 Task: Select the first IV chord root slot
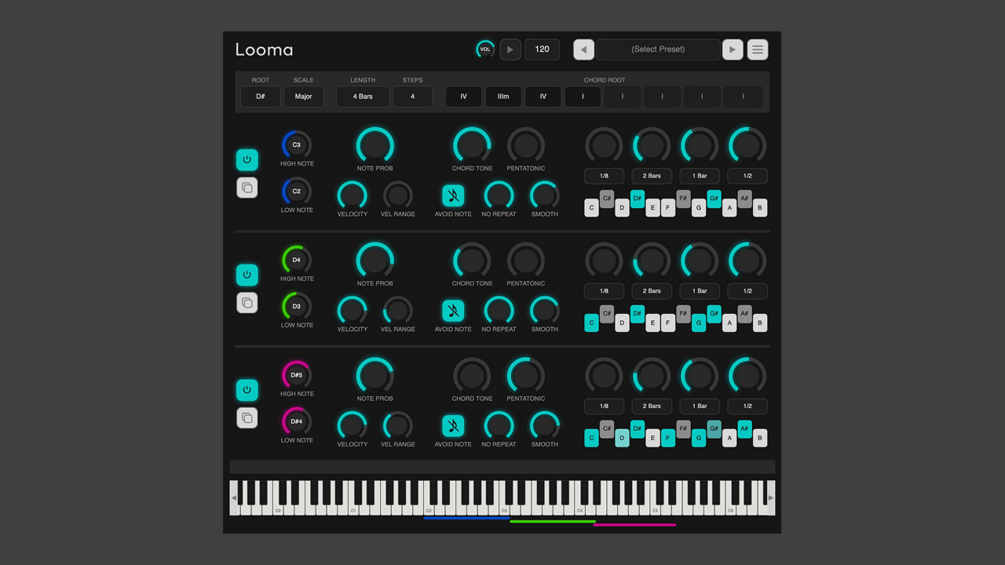coord(463,97)
